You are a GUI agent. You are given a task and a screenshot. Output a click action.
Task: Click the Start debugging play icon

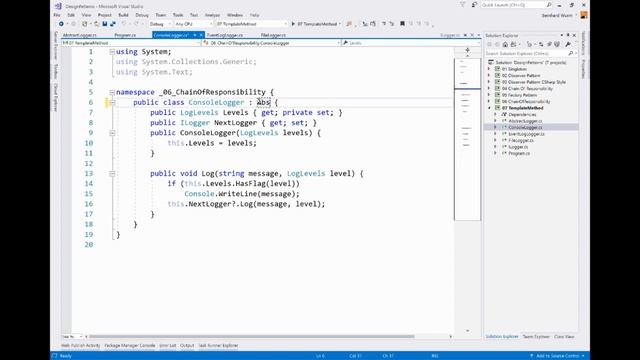[x=293, y=24]
